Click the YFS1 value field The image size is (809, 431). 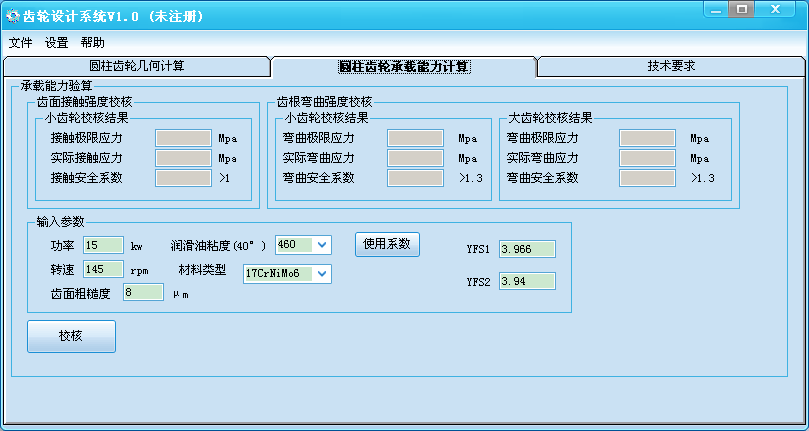coord(526,249)
